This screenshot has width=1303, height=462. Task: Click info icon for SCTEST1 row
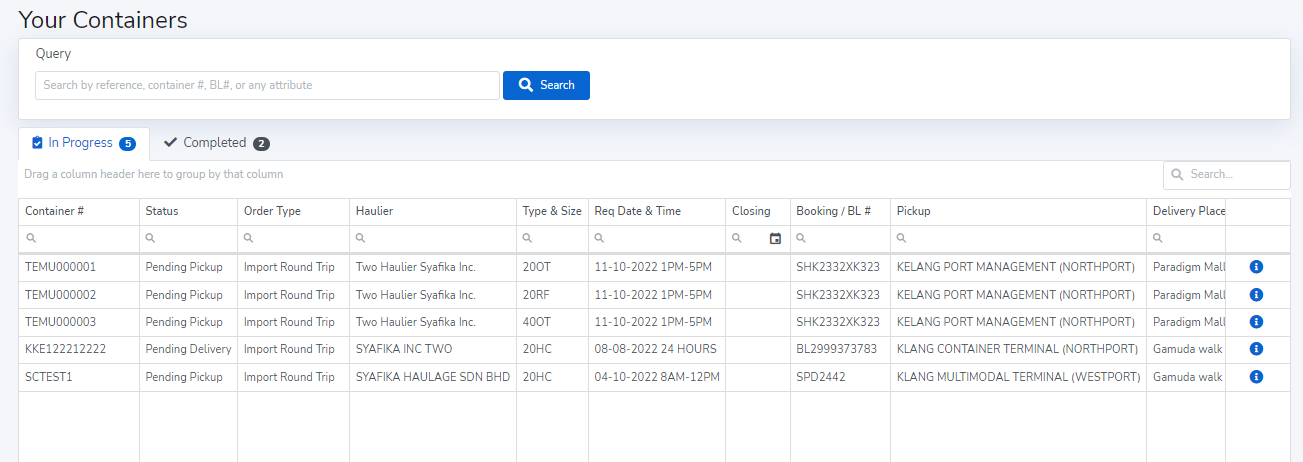click(x=1256, y=377)
